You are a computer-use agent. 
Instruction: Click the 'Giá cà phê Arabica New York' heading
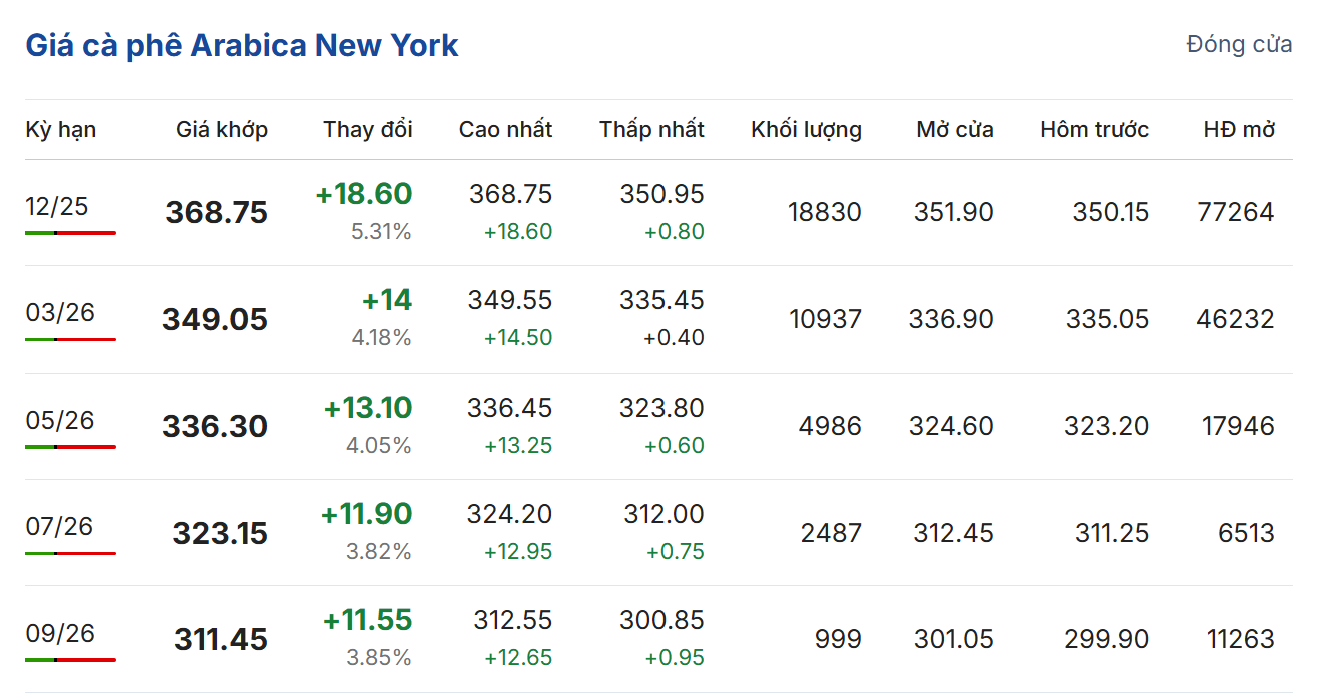pyautogui.click(x=242, y=46)
